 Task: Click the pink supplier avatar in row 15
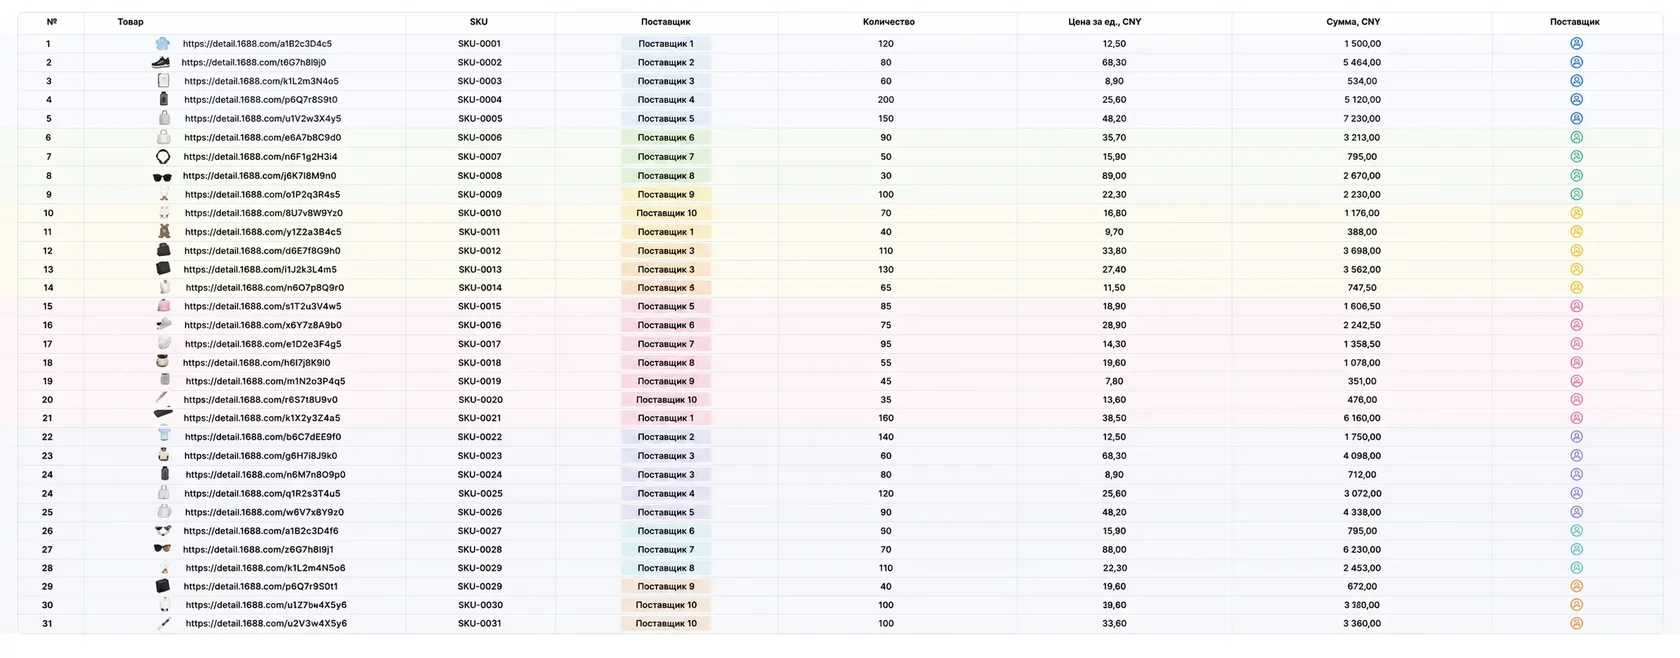(1576, 307)
